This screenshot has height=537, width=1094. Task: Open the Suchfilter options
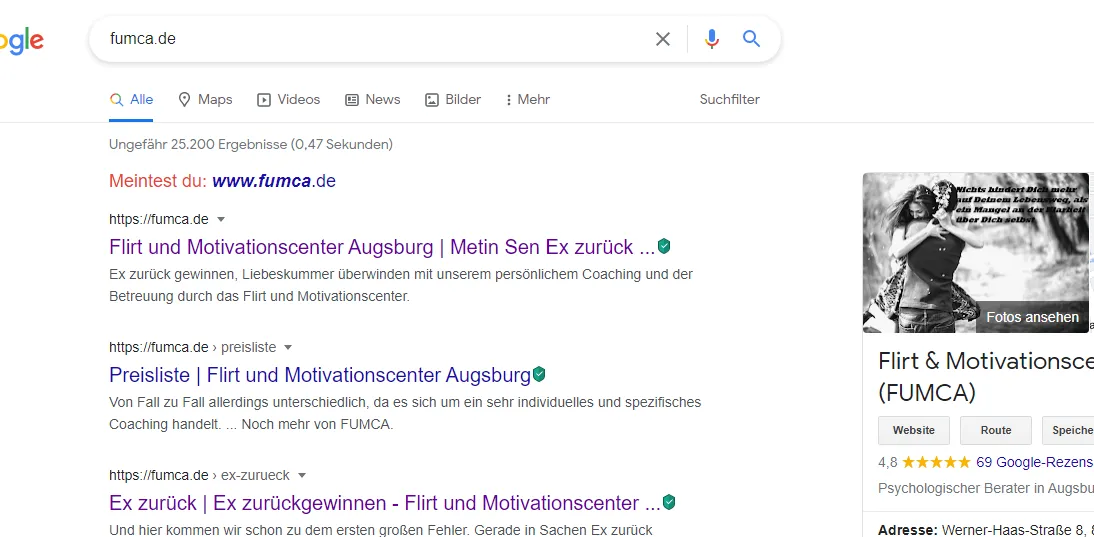[x=730, y=100]
